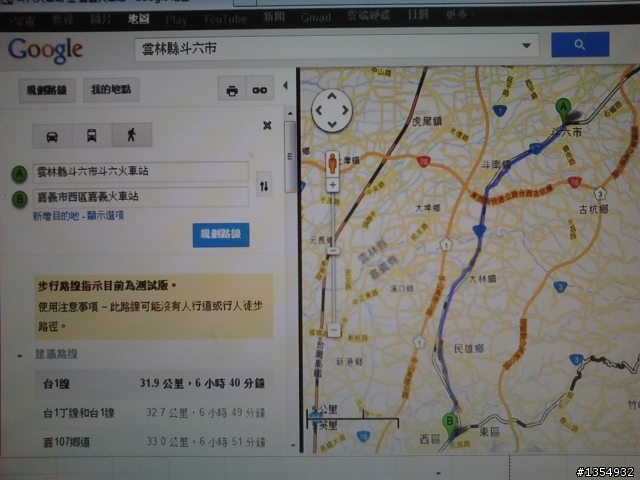
Task: Click the blue 規劃路線 button
Action: [221, 235]
